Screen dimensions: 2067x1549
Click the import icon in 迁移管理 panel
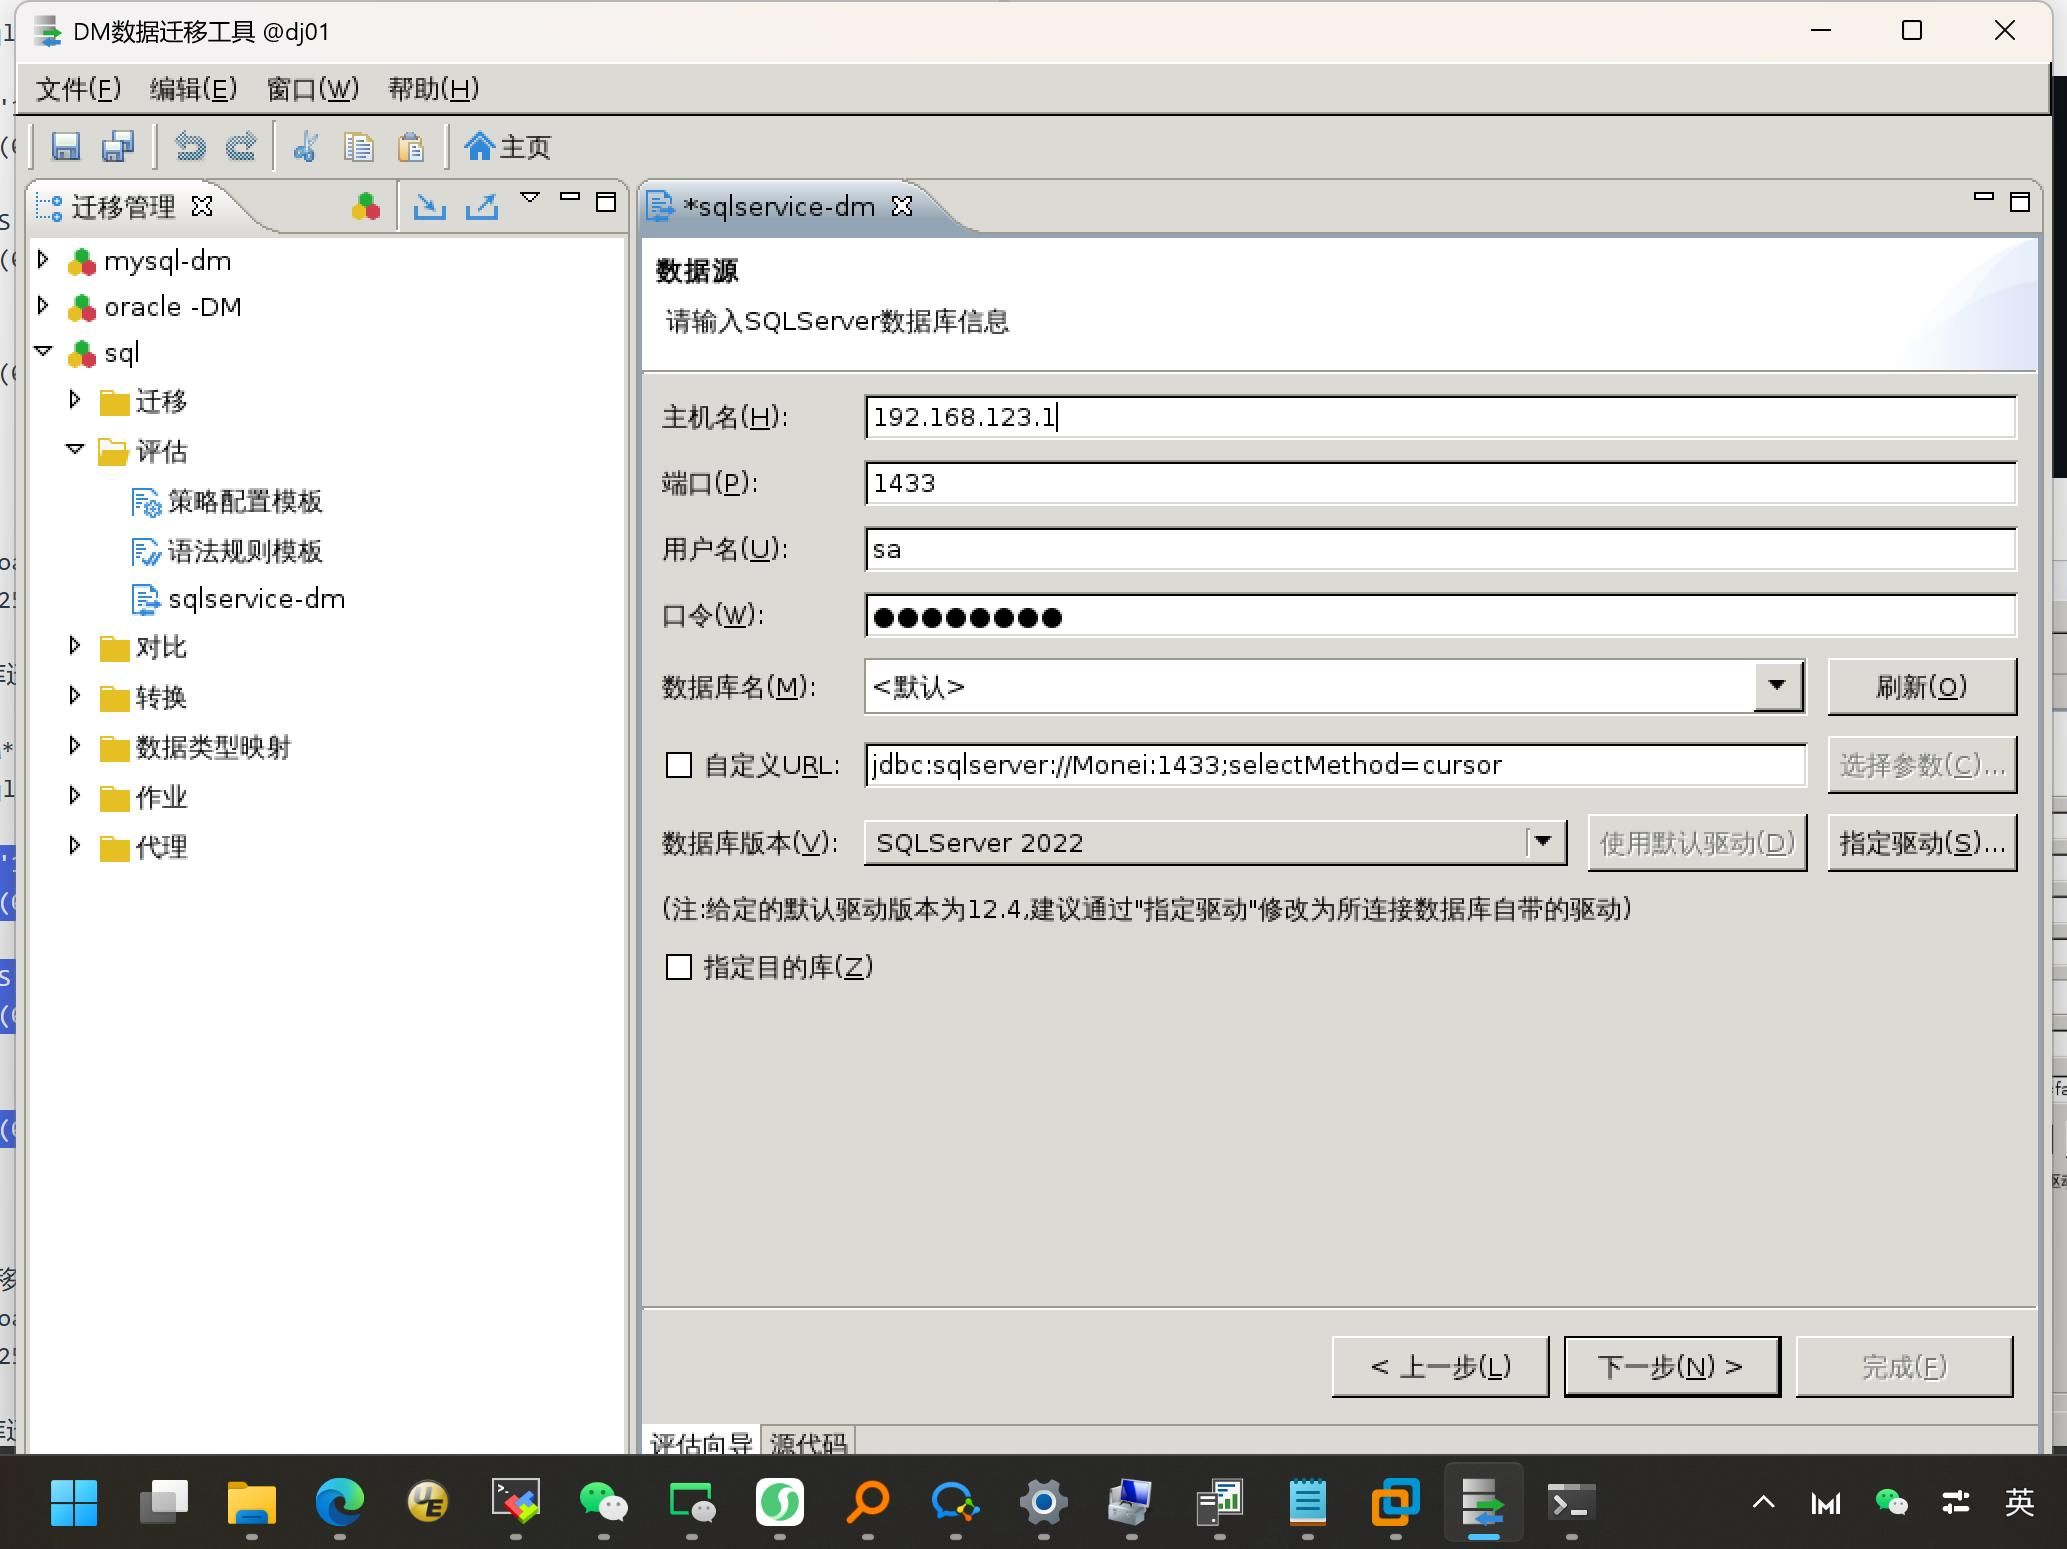pos(430,206)
